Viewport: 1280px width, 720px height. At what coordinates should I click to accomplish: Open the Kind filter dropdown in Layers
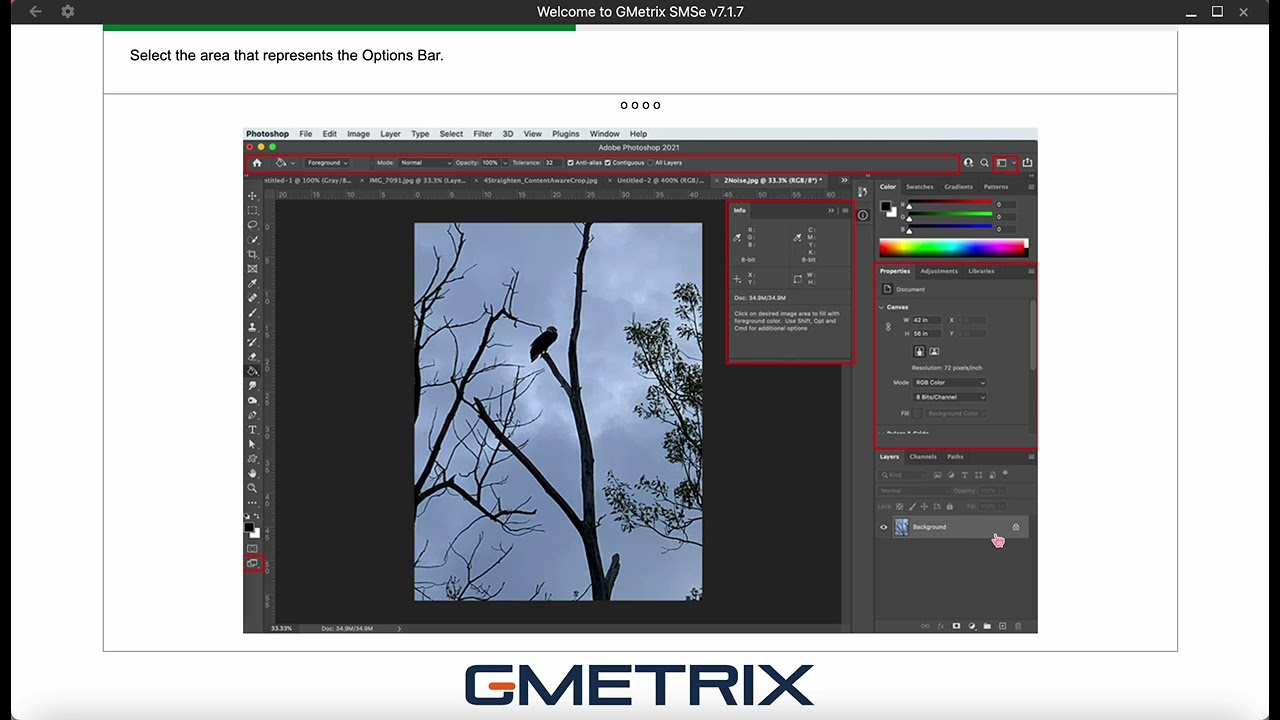point(906,475)
